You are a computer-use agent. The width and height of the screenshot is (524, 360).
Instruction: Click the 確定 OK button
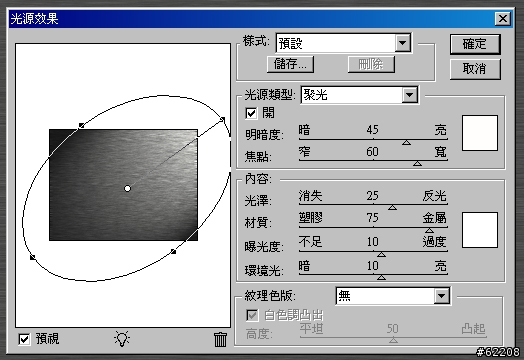click(x=475, y=44)
